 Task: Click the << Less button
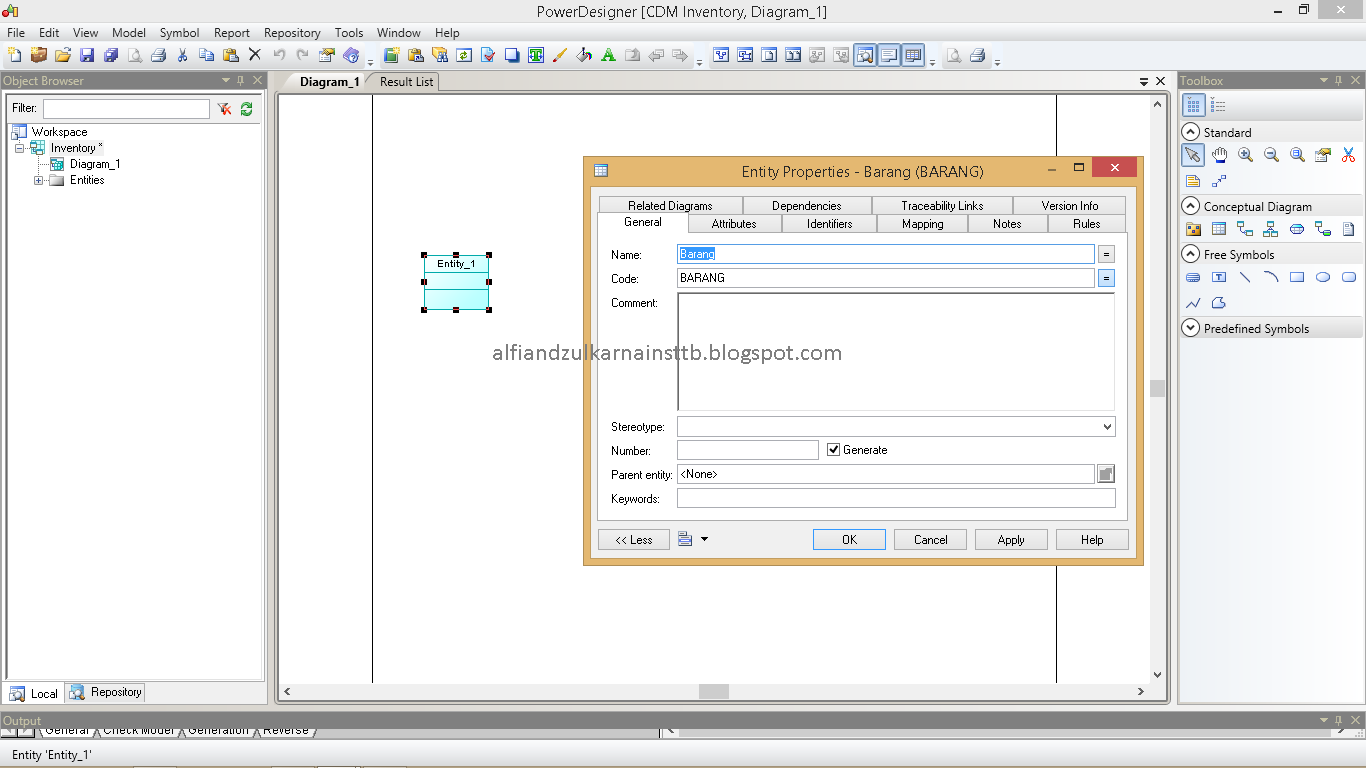(633, 539)
